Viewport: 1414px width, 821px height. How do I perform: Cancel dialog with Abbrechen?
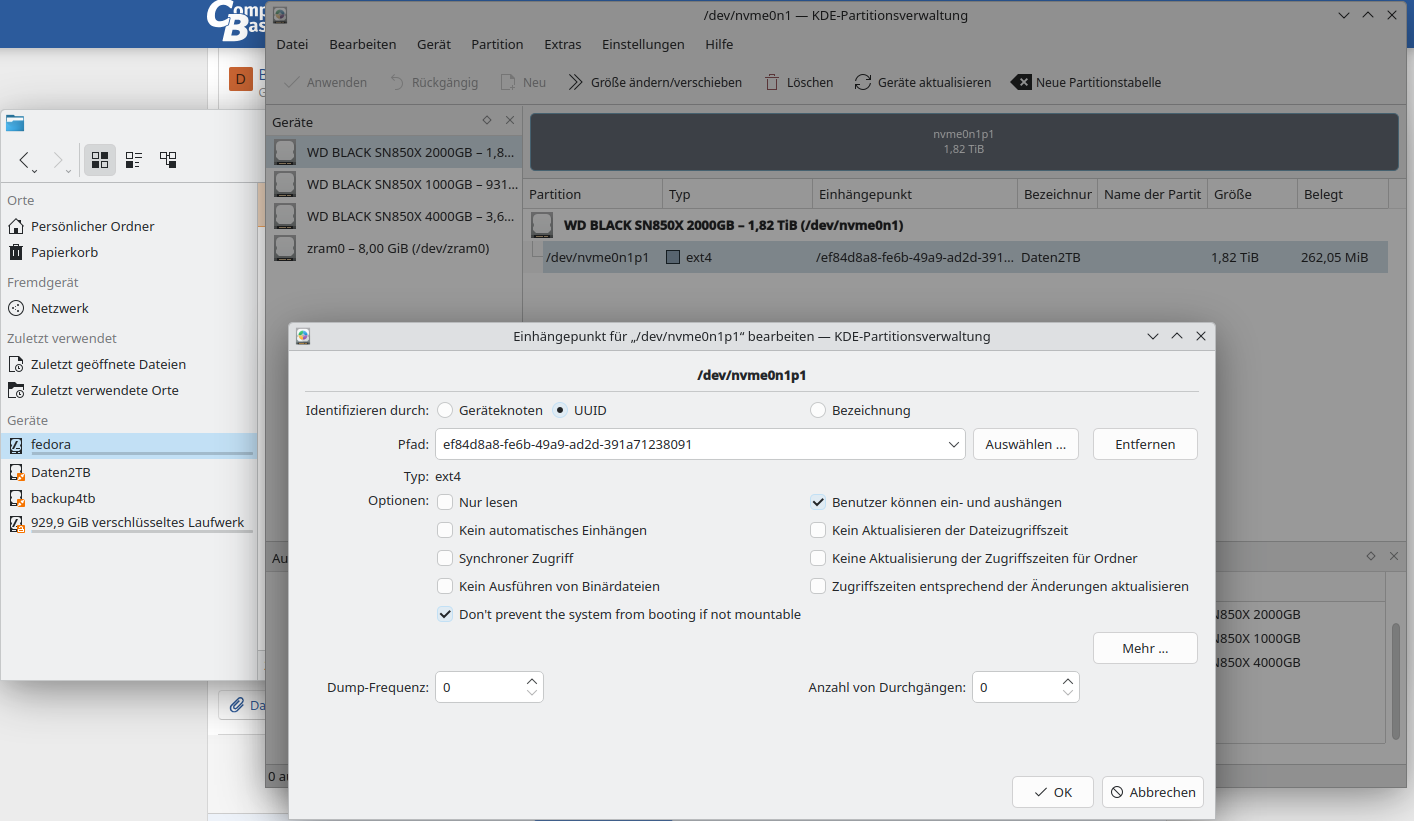(x=1152, y=792)
